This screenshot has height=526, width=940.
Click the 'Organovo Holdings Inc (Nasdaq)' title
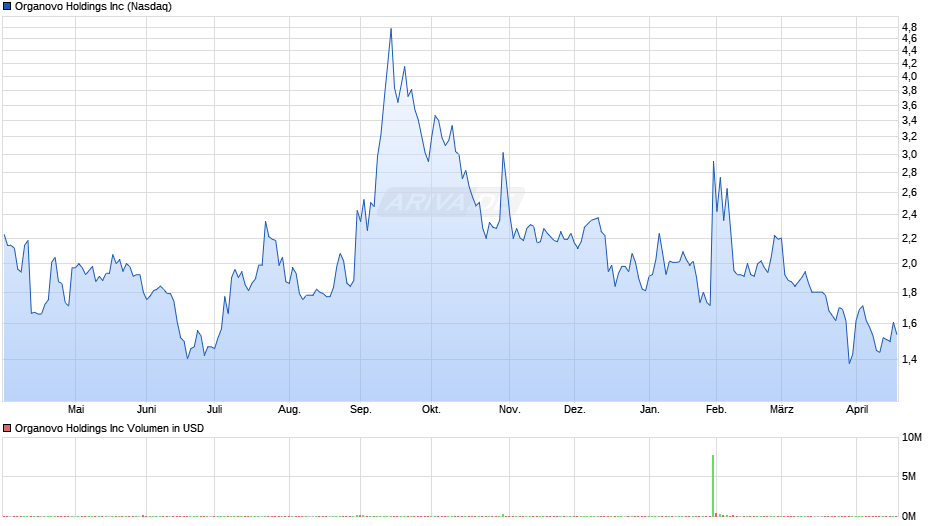[x=93, y=7]
